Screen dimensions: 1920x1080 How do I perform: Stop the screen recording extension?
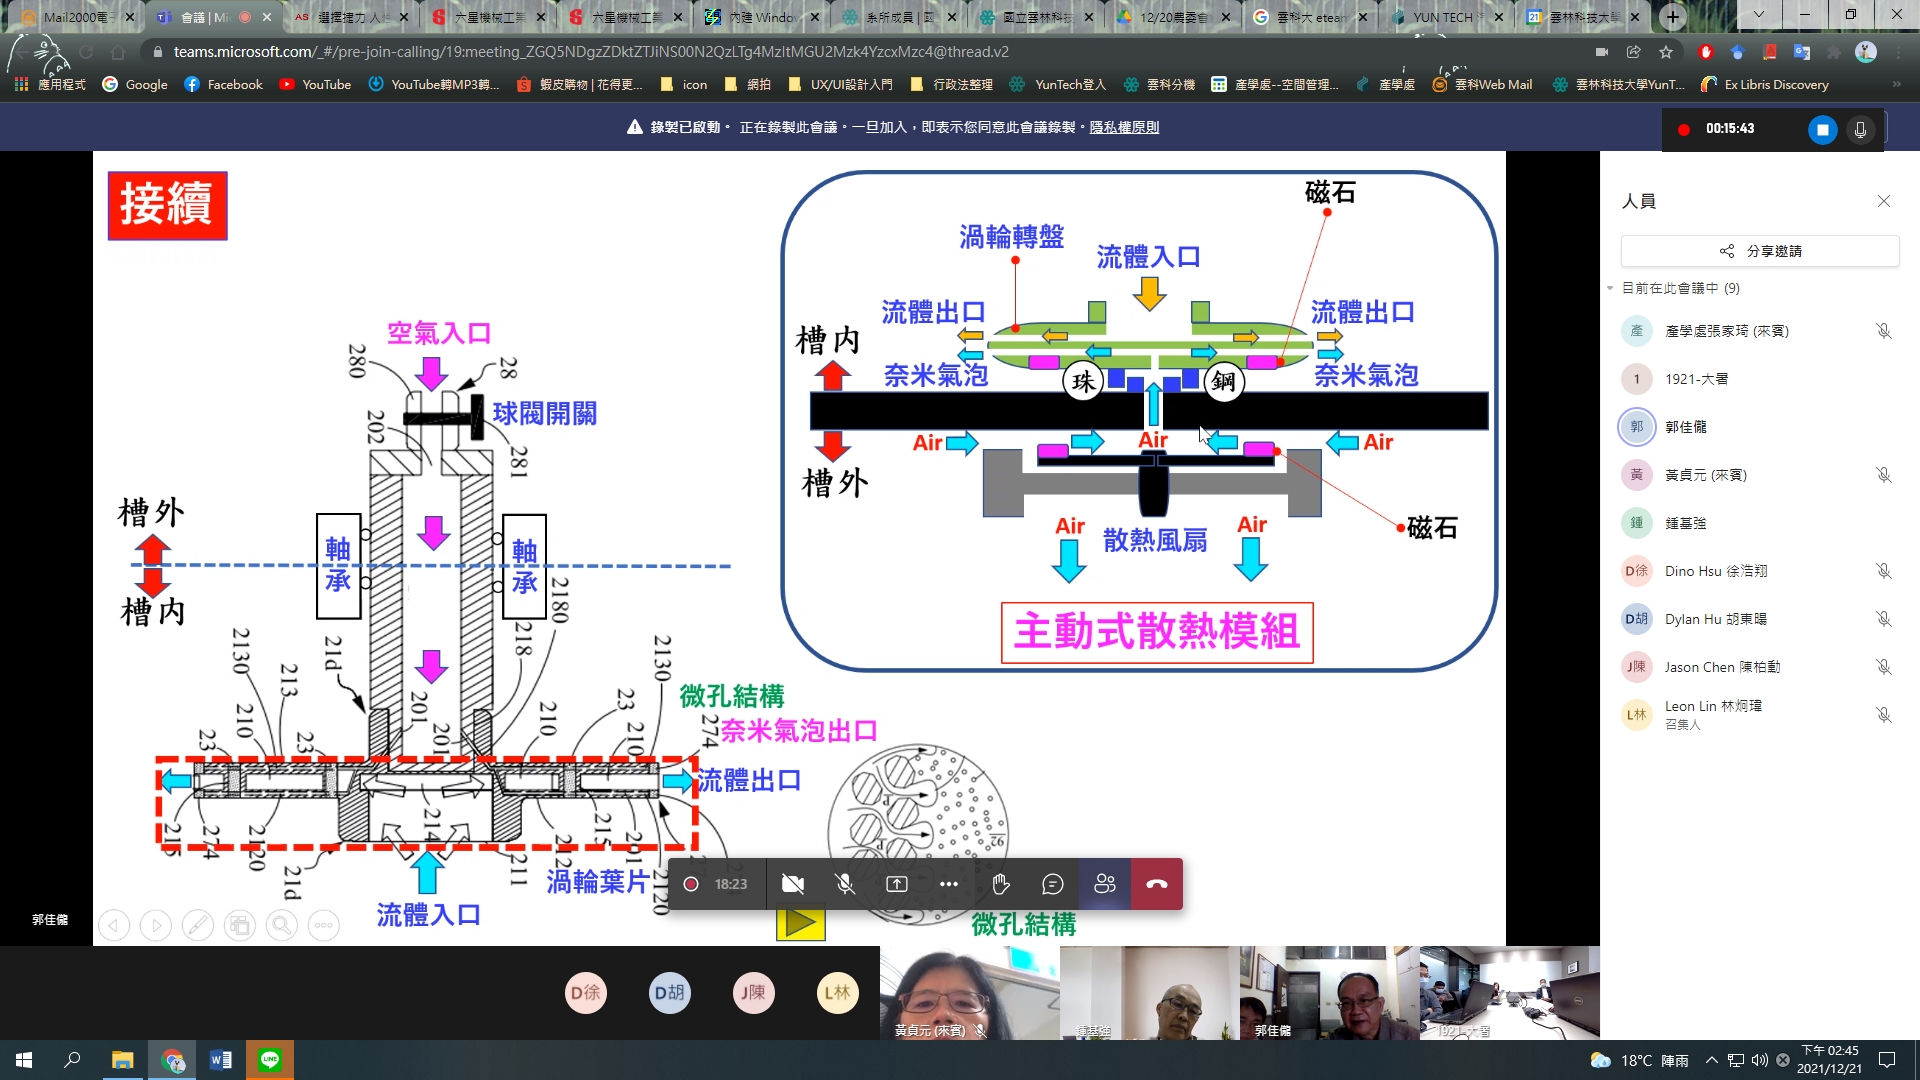click(1822, 130)
